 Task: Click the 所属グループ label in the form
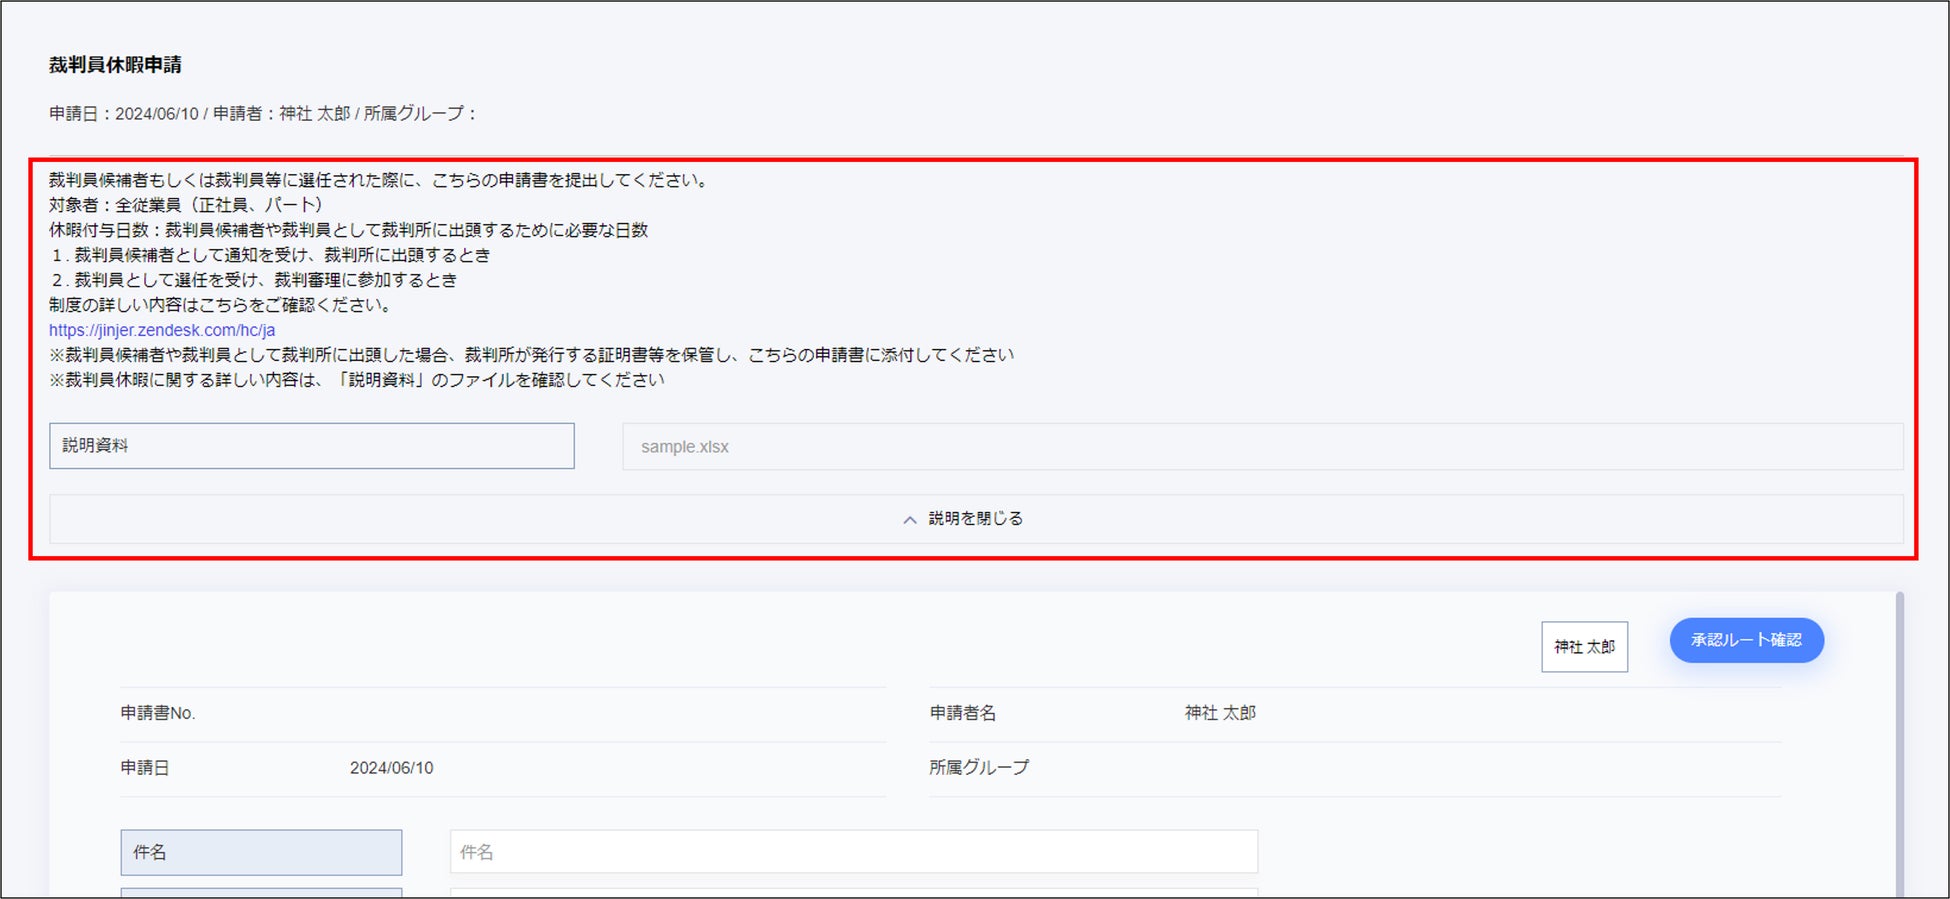pyautogui.click(x=979, y=768)
